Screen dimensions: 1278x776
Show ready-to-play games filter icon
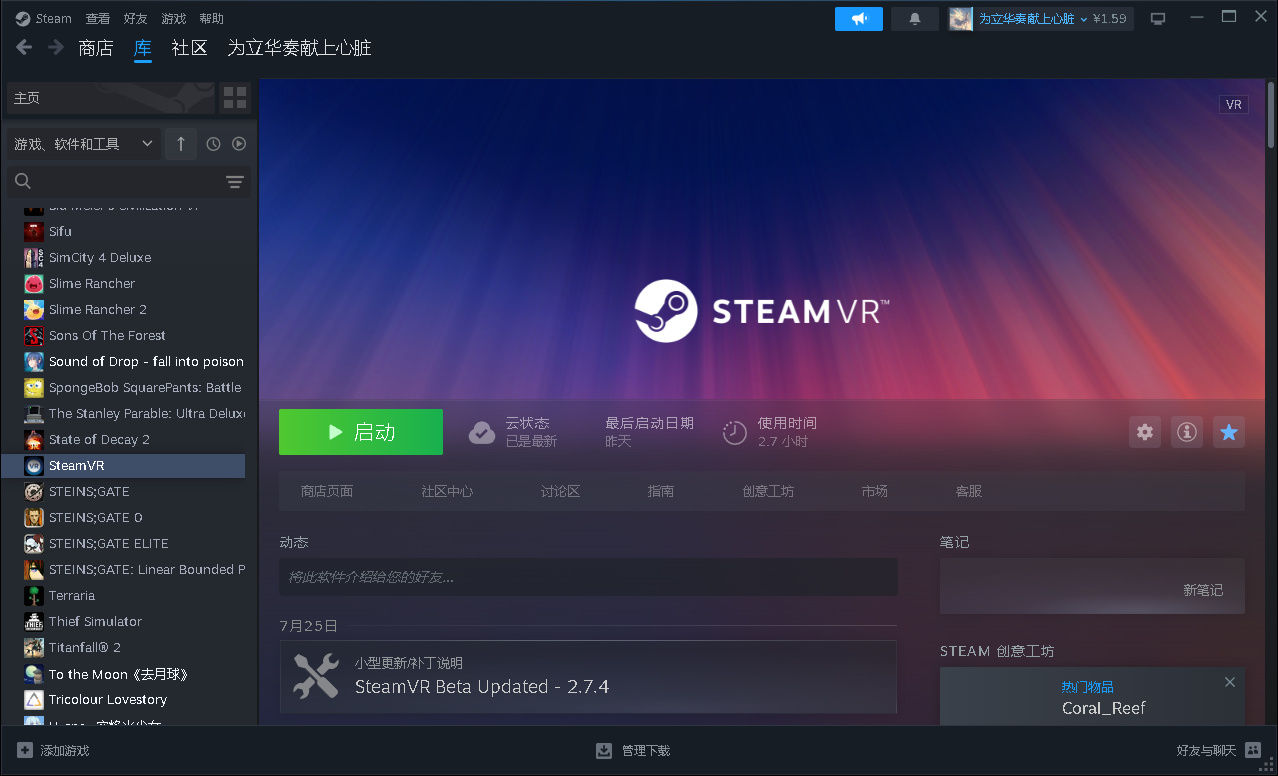point(239,144)
